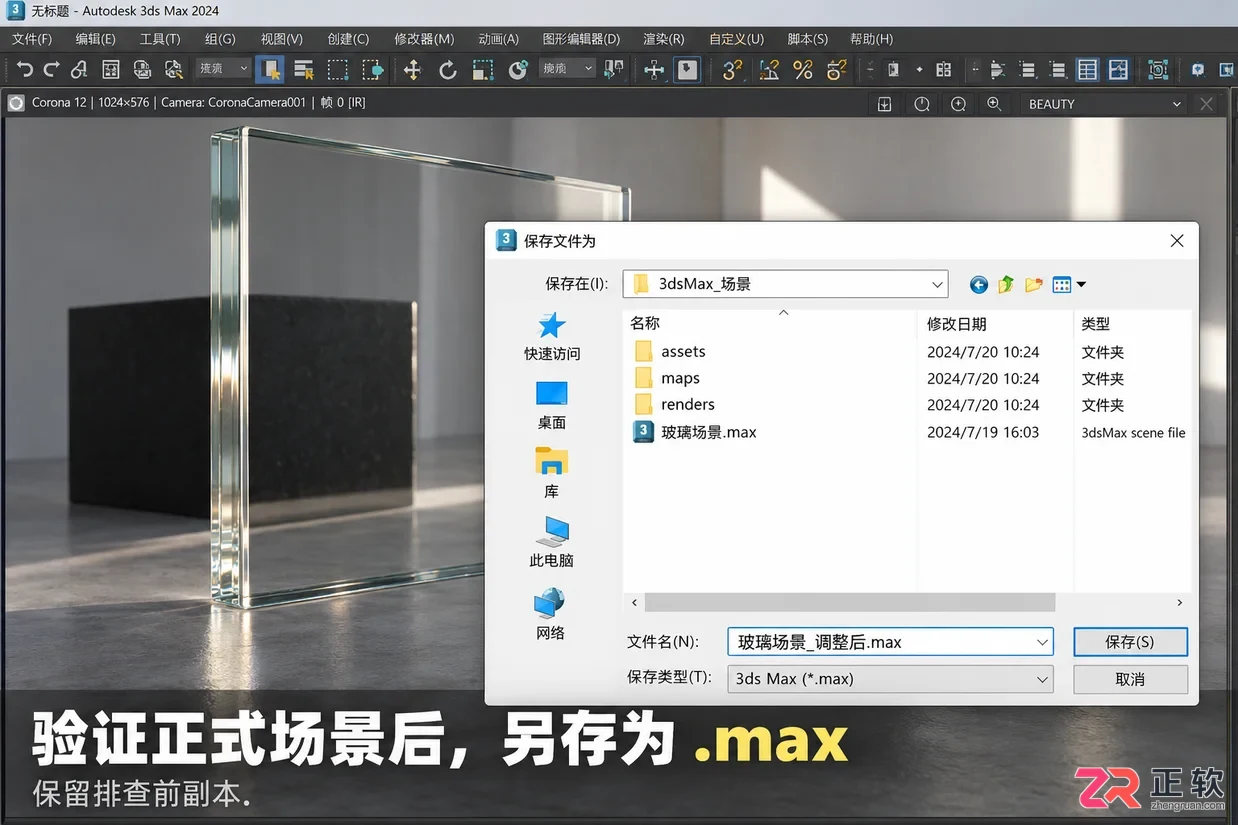Open the 脚本(S) menu
Viewport: 1238px width, 825px height.
coord(808,39)
